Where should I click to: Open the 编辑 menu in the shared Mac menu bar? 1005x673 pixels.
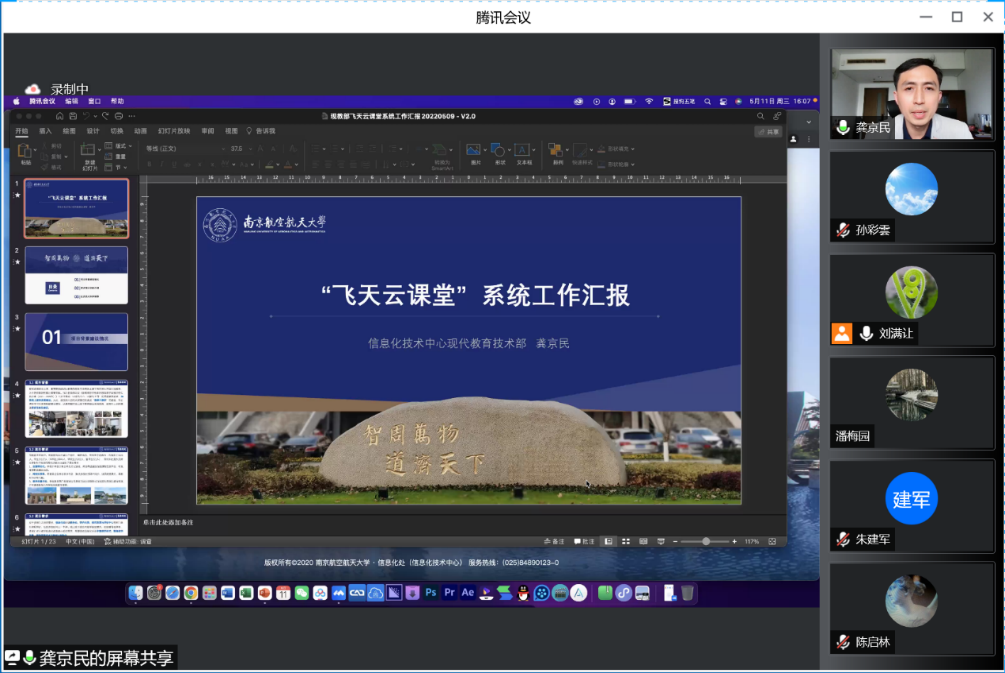point(71,101)
